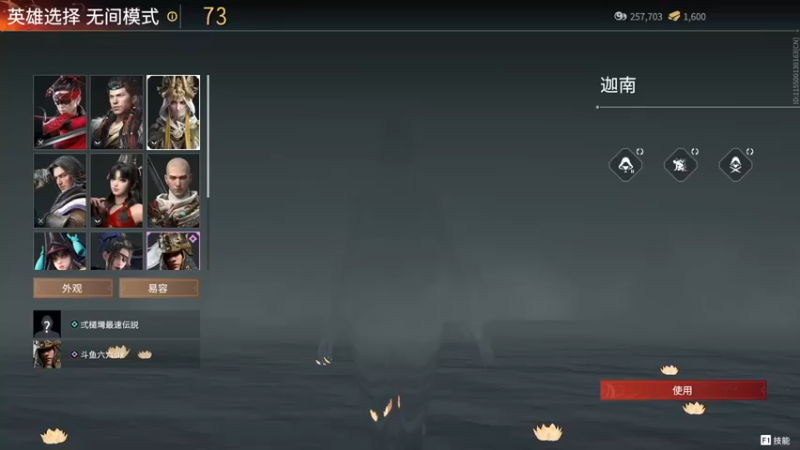Pick the gold-crowned white-haired hero portrait
This screenshot has height=450, width=800.
pyautogui.click(x=173, y=112)
